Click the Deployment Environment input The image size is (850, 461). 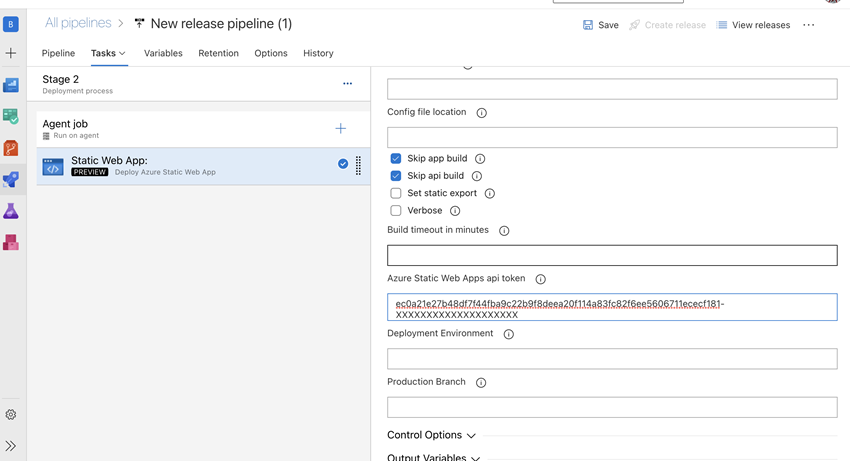(x=612, y=358)
